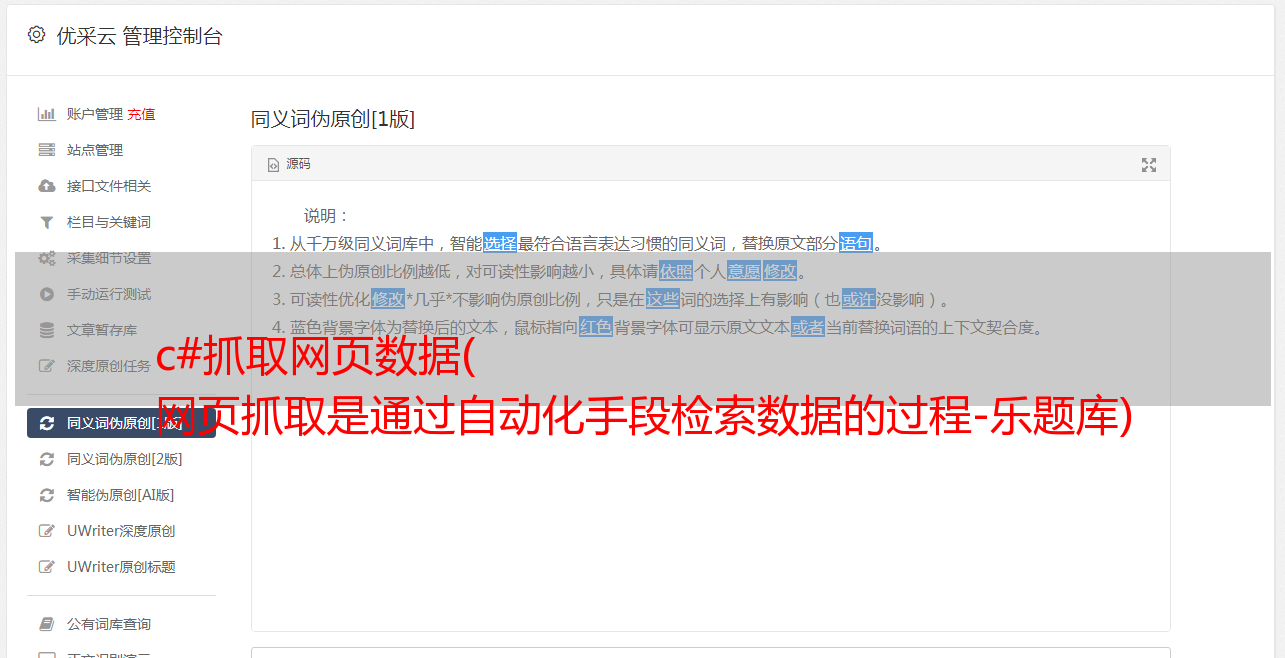Select UWriter原创标题 menu item
This screenshot has width=1285, height=658.
coord(121,567)
